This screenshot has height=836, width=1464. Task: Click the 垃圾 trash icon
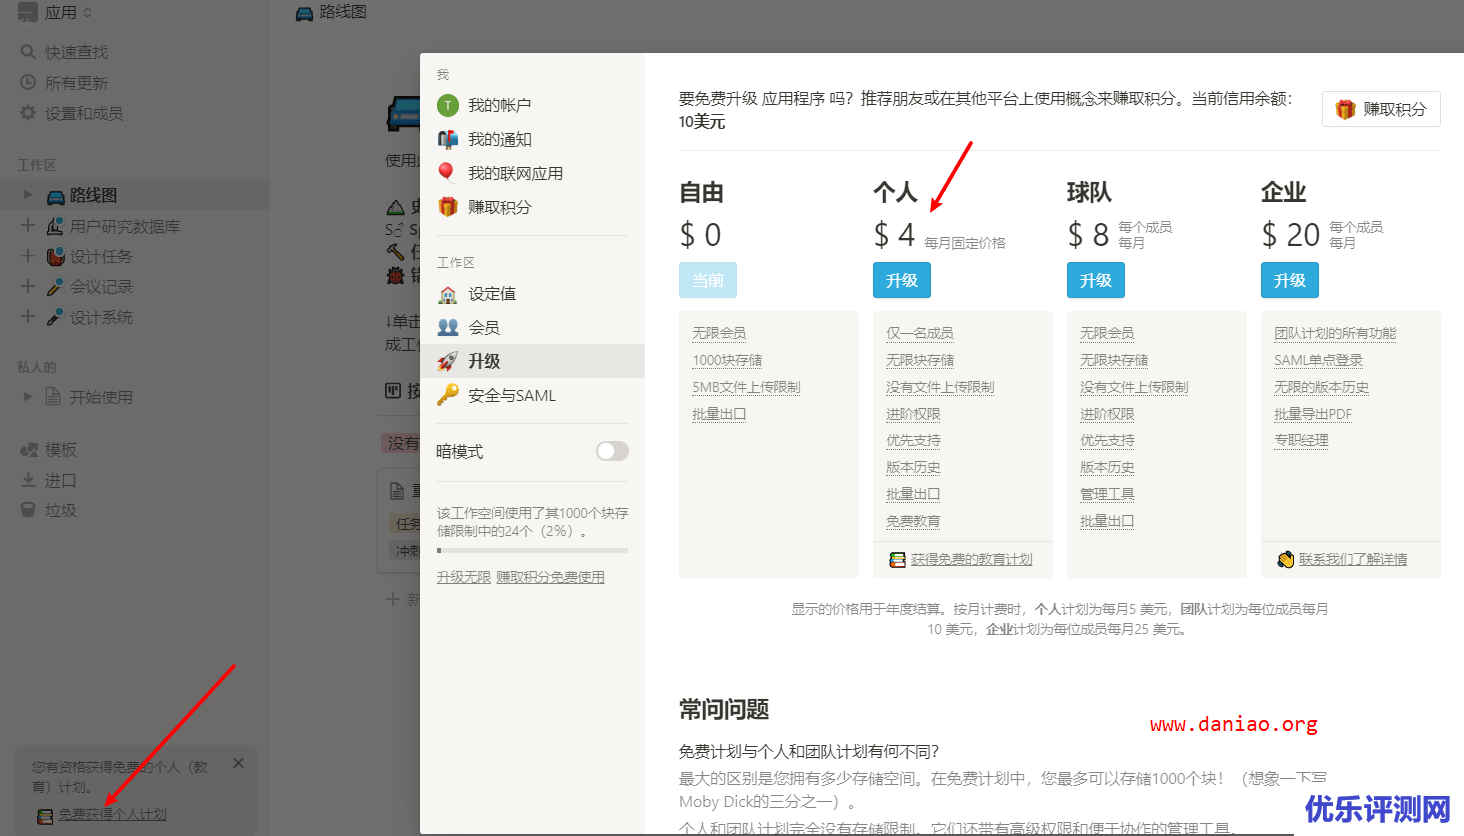(28, 510)
